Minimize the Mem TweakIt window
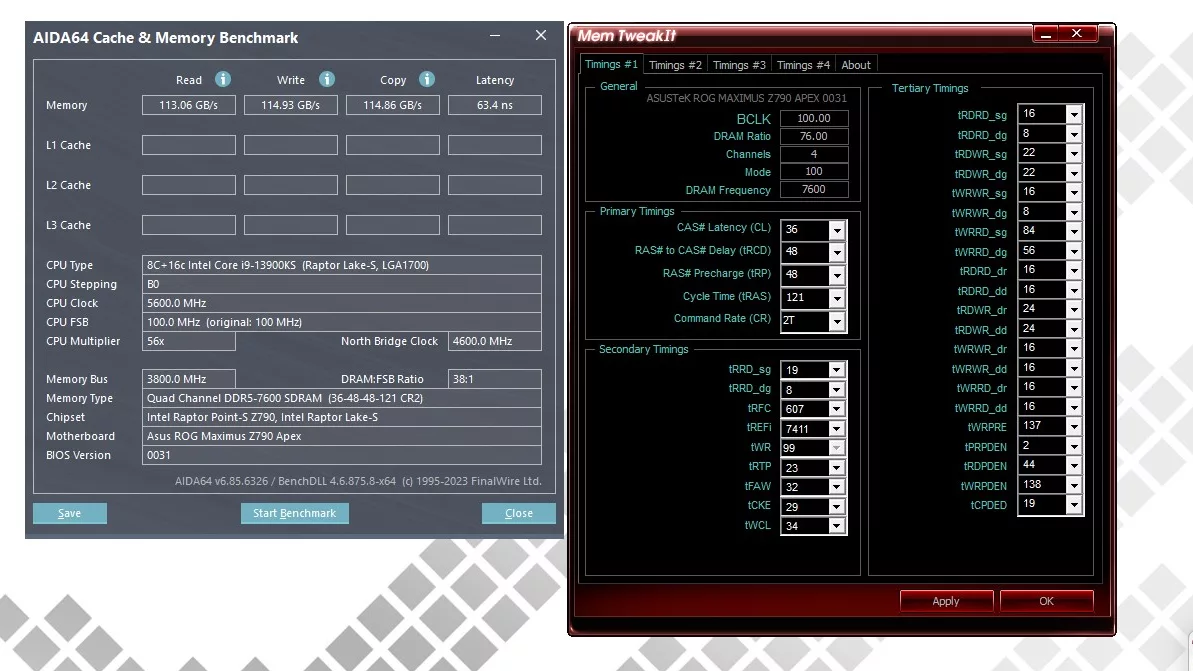Screen dimensions: 1193x671 [1046, 34]
